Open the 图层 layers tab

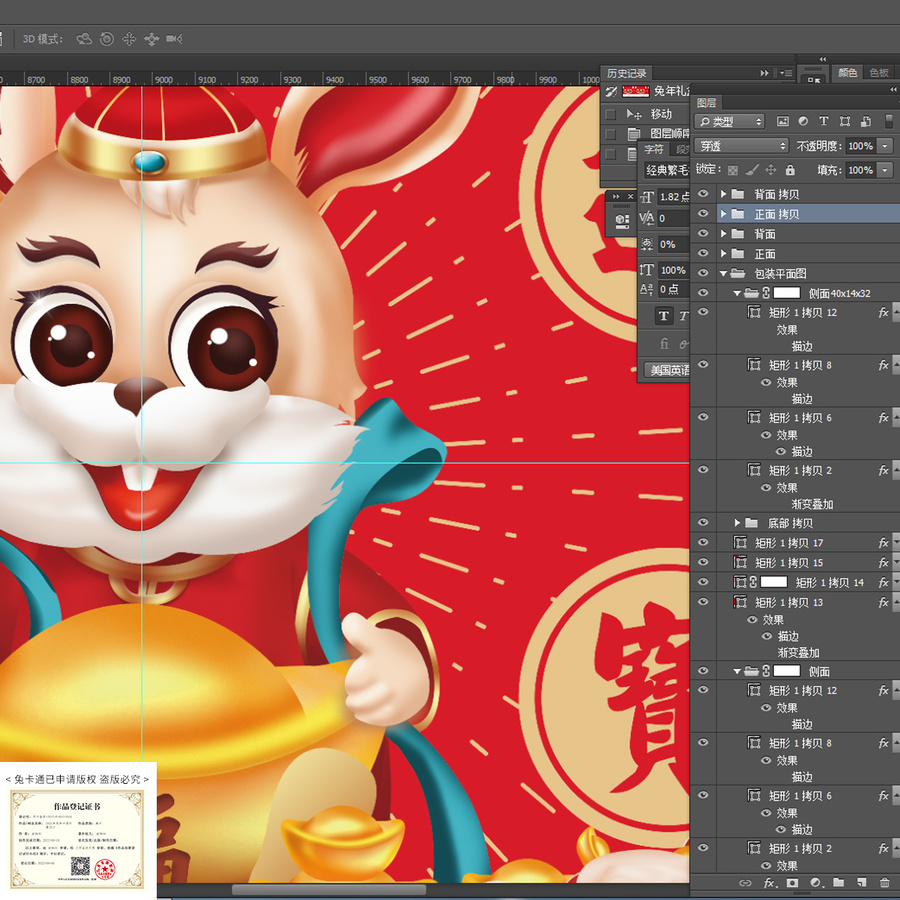tap(707, 103)
